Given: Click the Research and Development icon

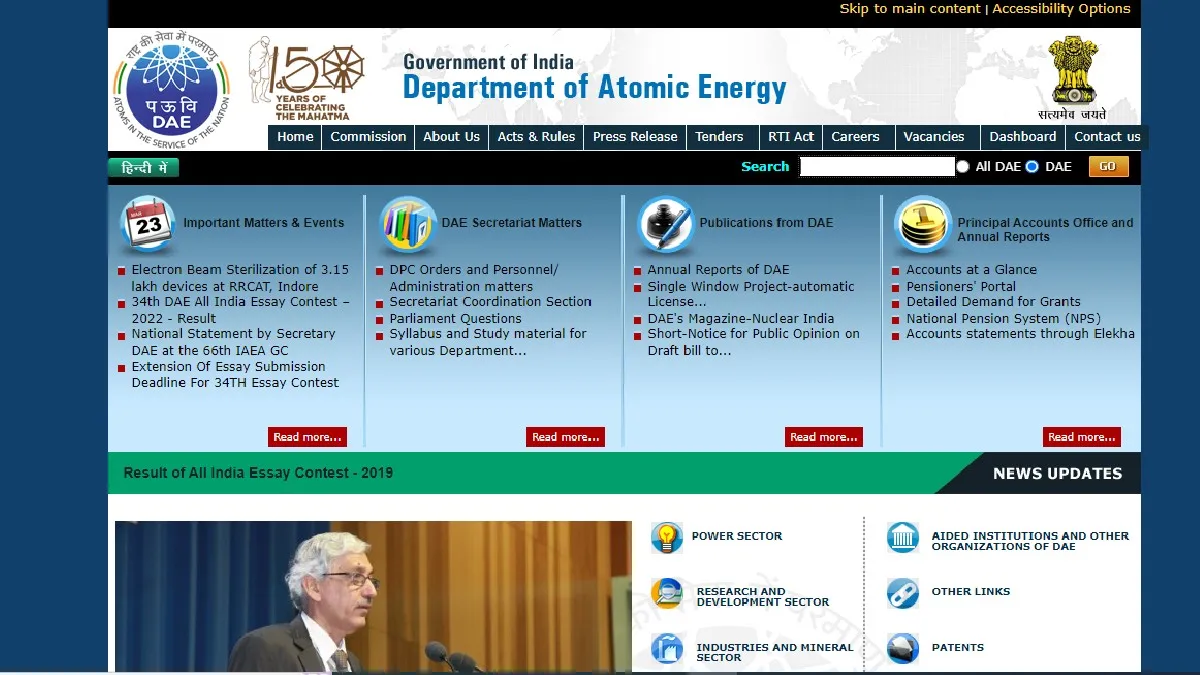Looking at the screenshot, I should (666, 593).
